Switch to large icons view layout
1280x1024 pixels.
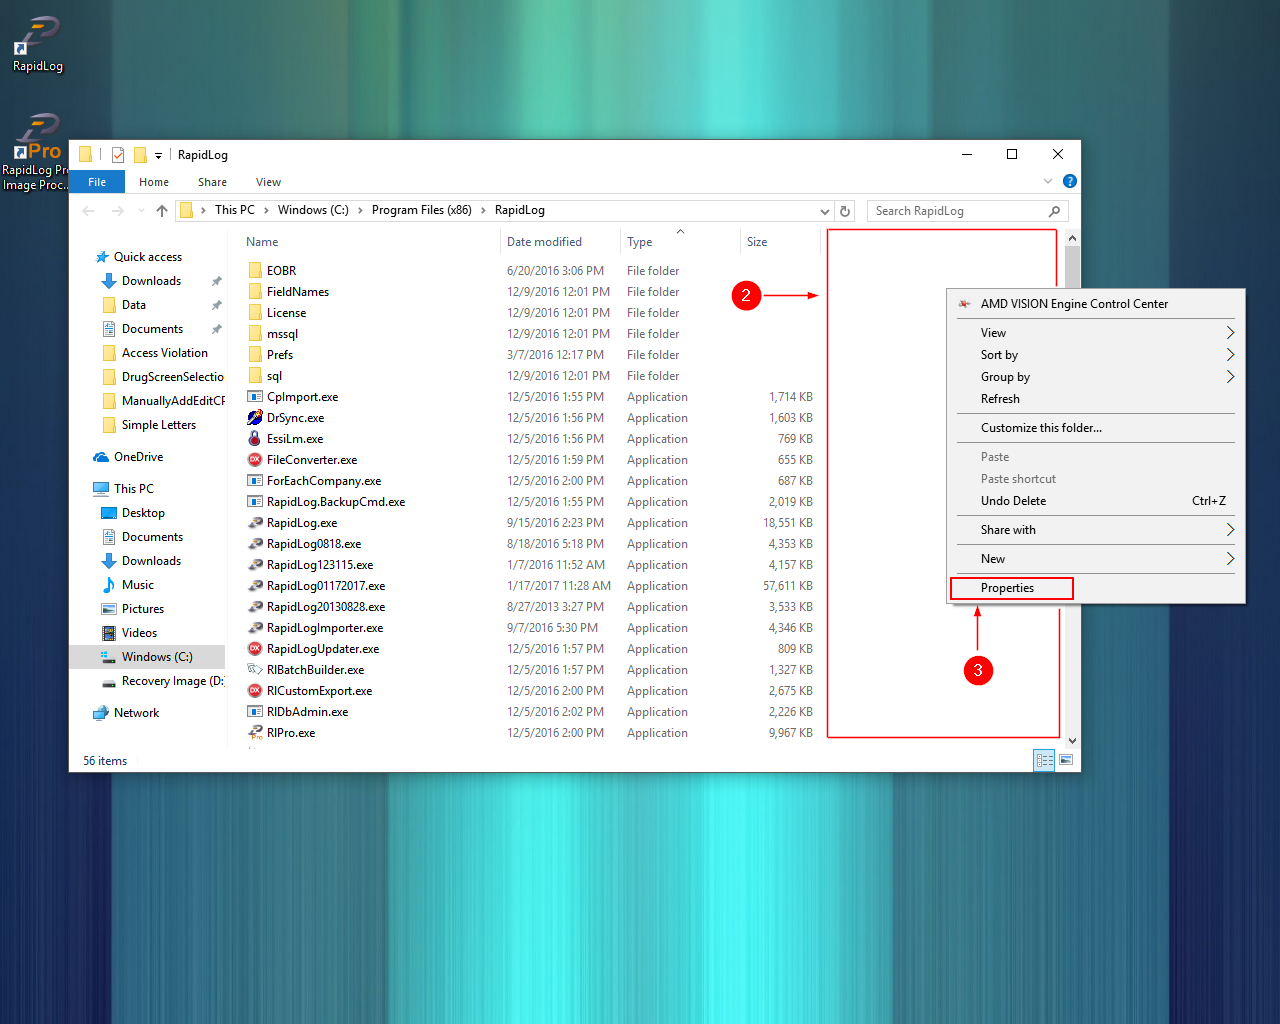[1066, 761]
